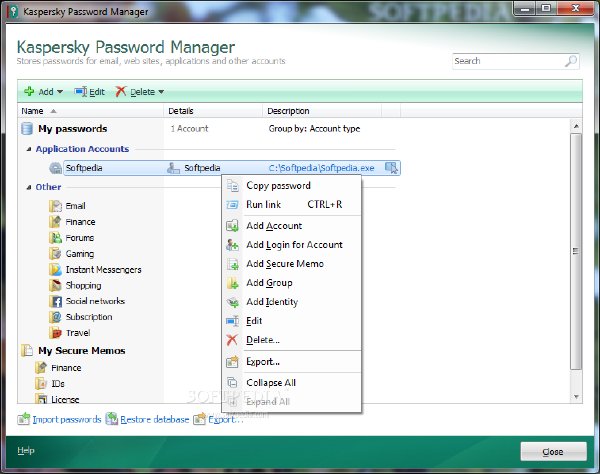Click the Kaspersky key icon in title bar
Viewport: 600px width, 474px height.
[x=13, y=12]
